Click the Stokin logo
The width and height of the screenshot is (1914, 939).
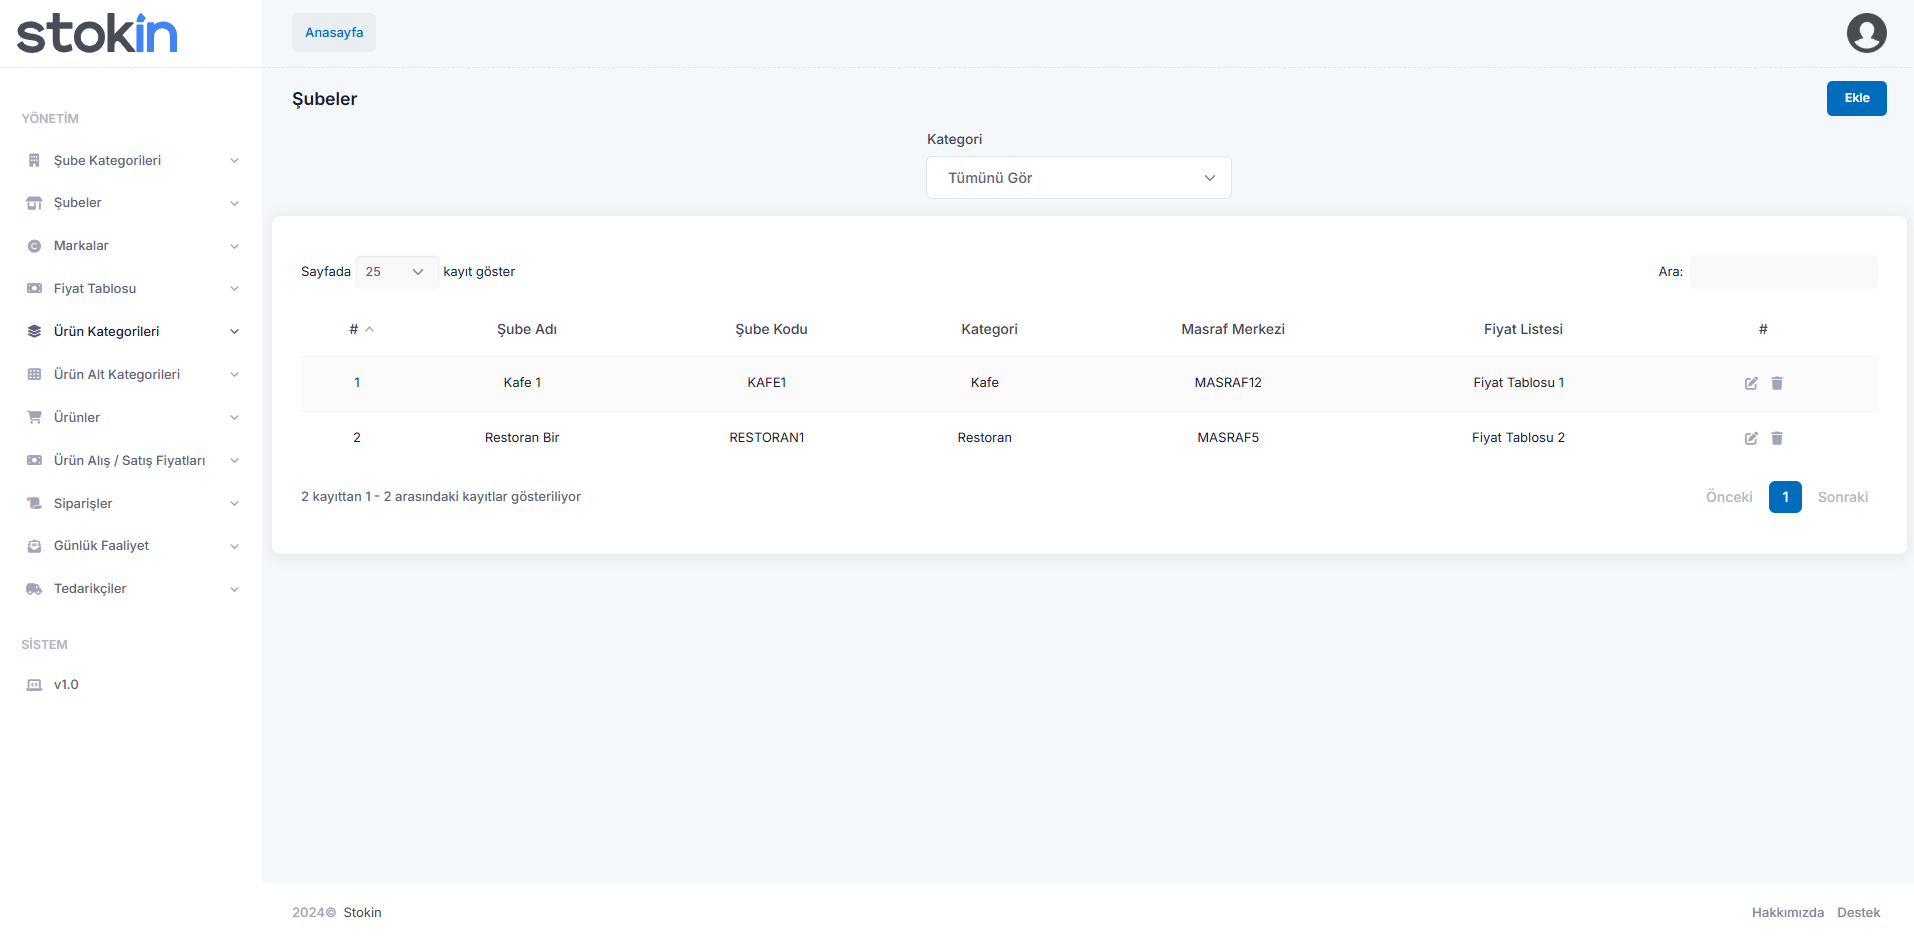pos(97,33)
